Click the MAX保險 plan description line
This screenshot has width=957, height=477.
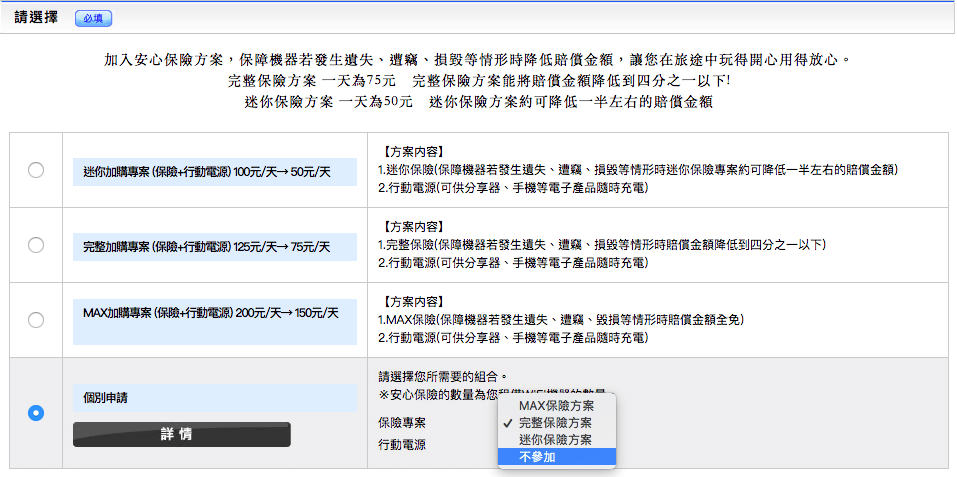point(561,320)
